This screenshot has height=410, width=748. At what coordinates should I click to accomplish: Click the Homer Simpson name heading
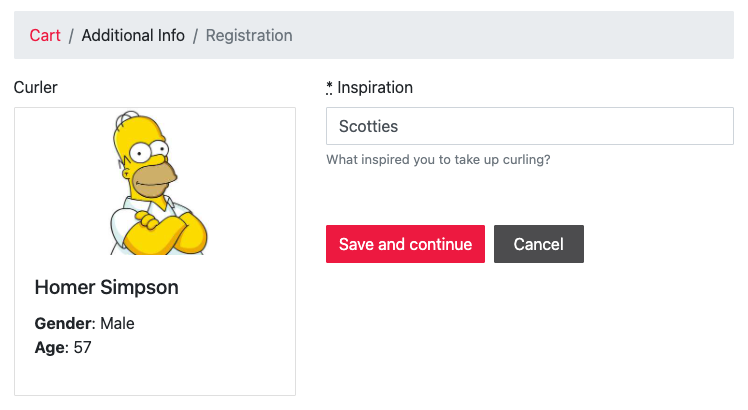(106, 287)
